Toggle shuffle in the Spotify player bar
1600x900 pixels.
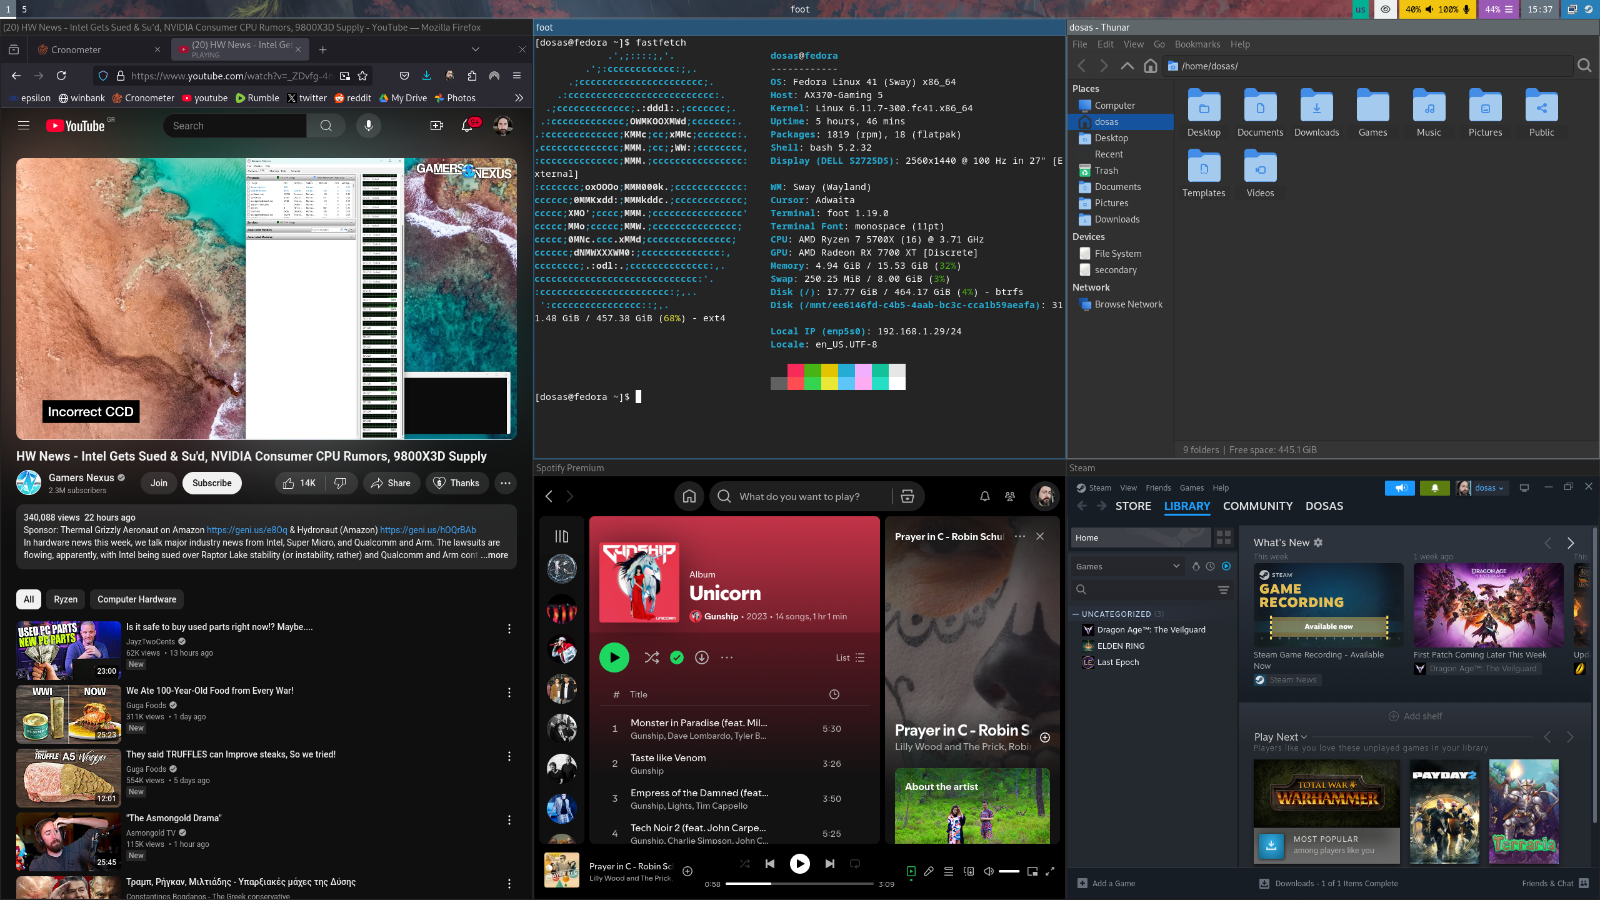click(744, 863)
